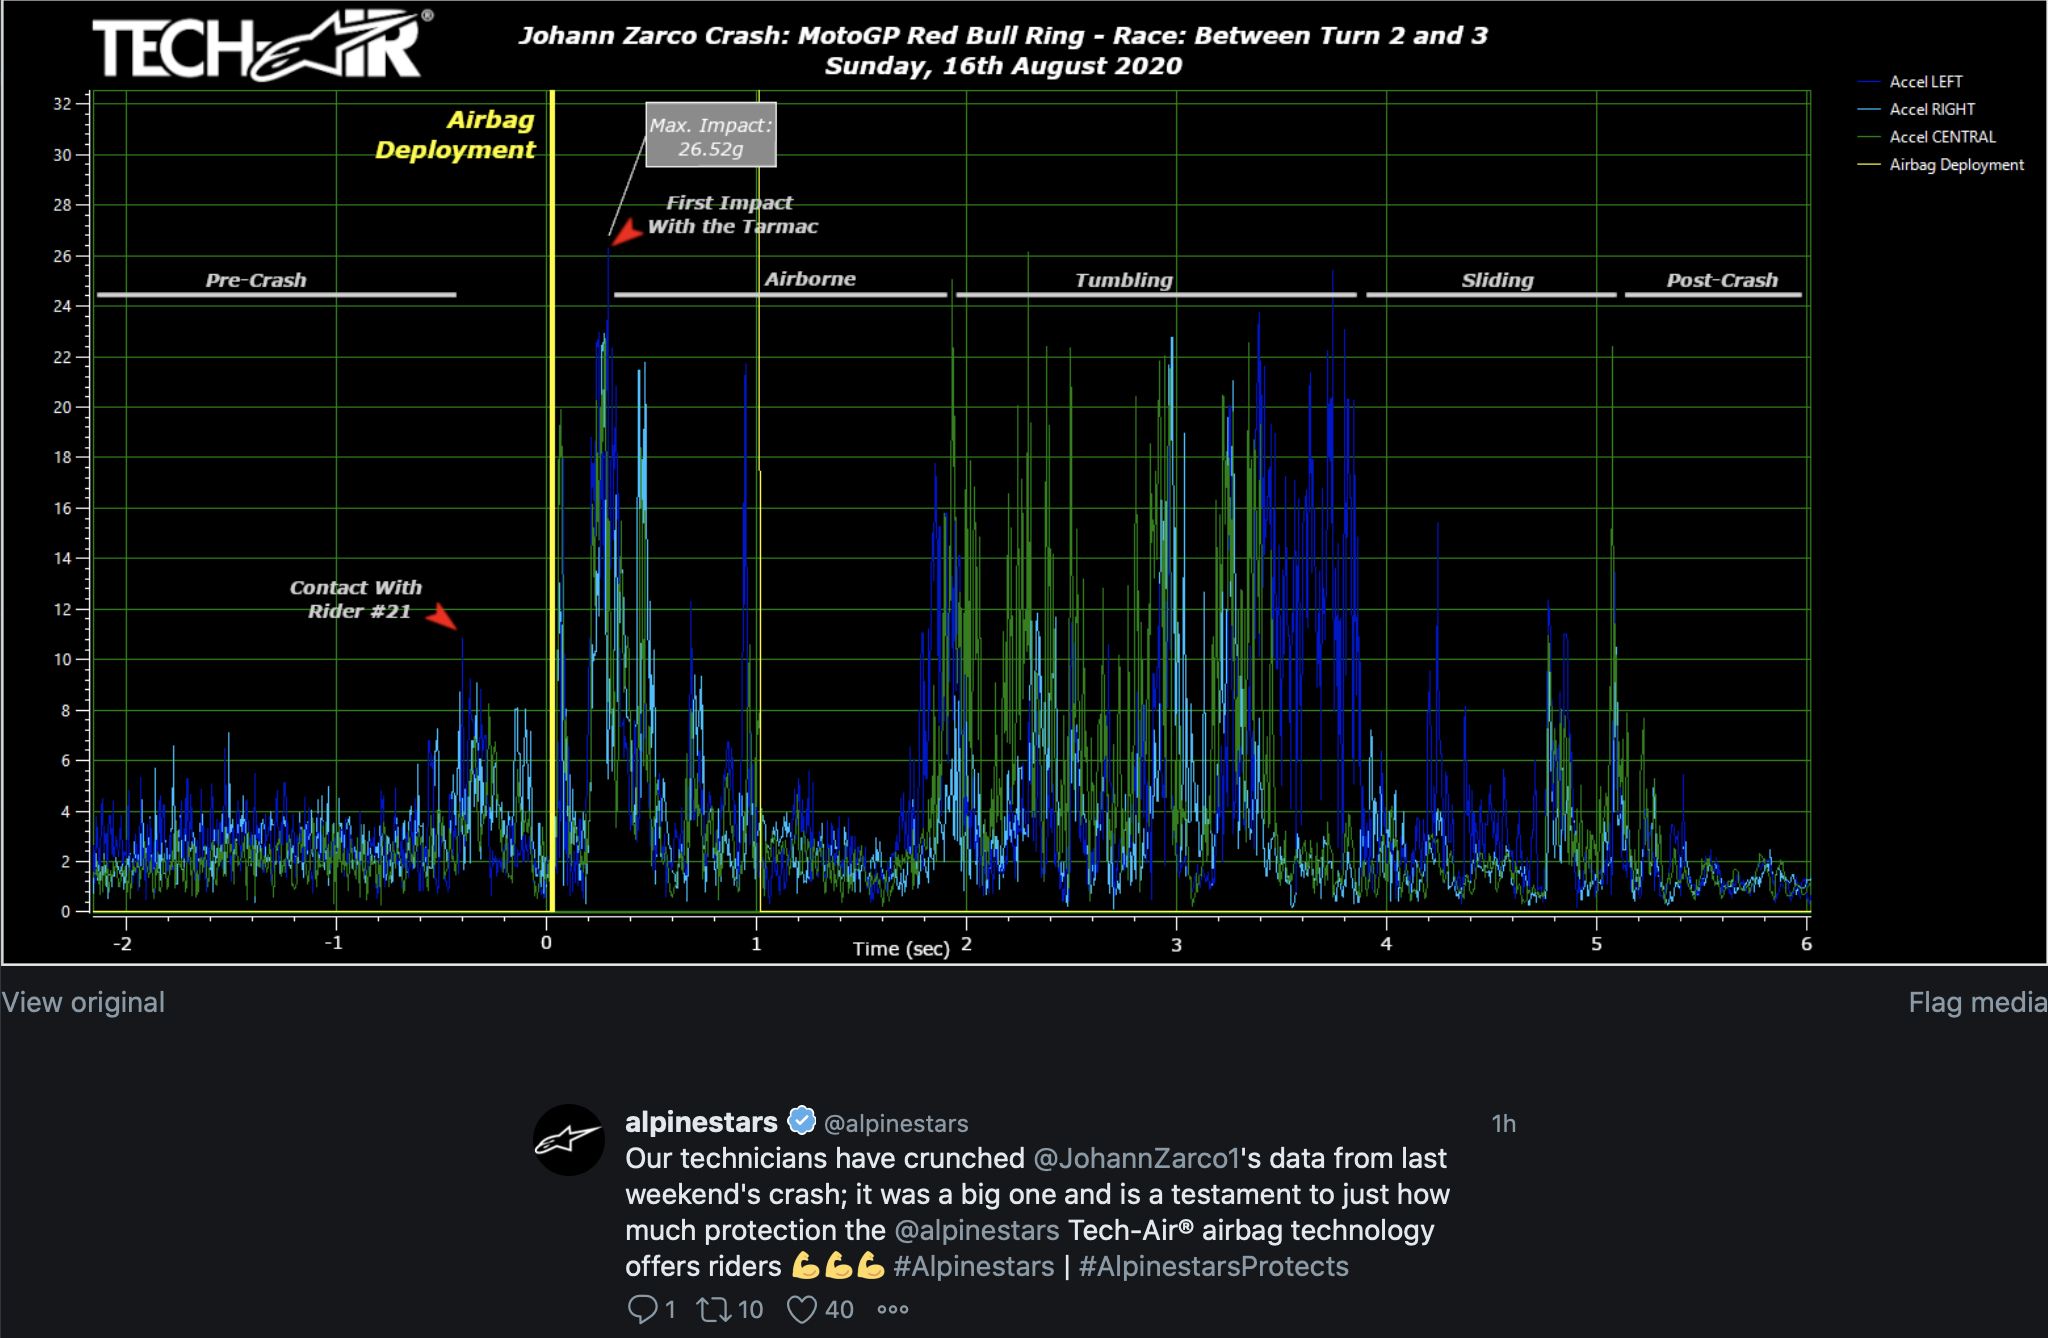Click the Max. Impact 26.52g label box
This screenshot has width=2048, height=1338.
point(711,135)
